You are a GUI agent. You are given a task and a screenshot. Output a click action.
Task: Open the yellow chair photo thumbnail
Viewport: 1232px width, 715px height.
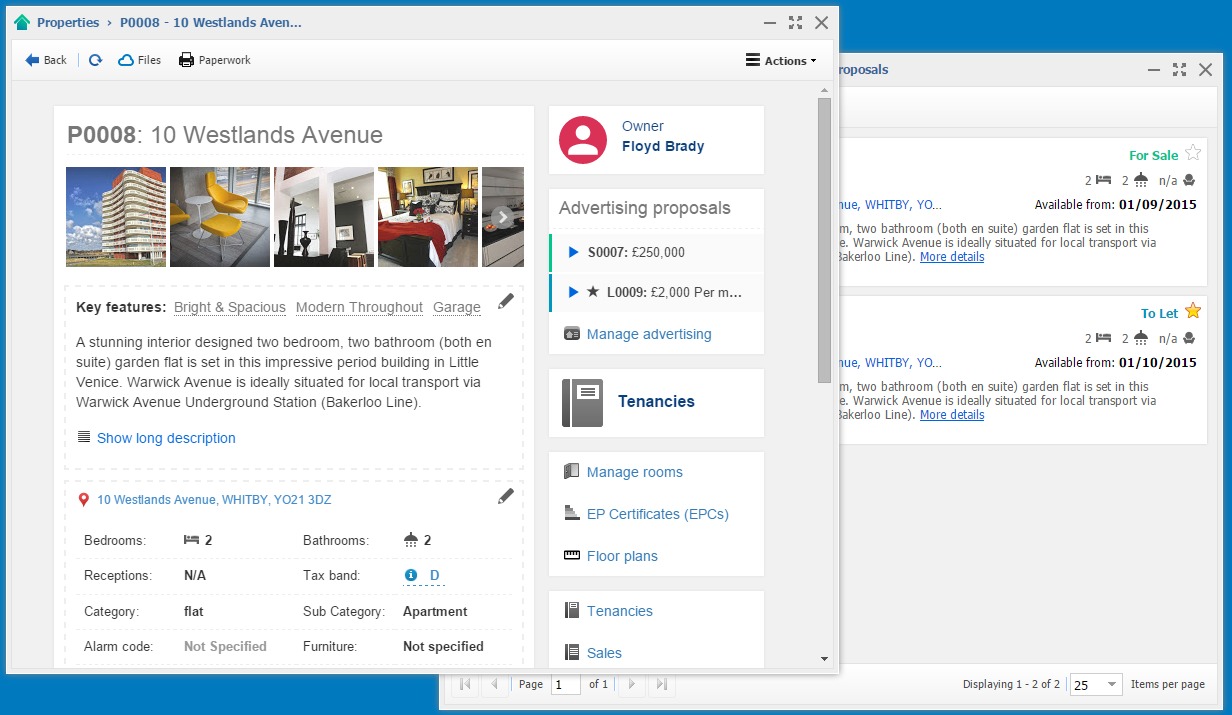click(x=220, y=217)
